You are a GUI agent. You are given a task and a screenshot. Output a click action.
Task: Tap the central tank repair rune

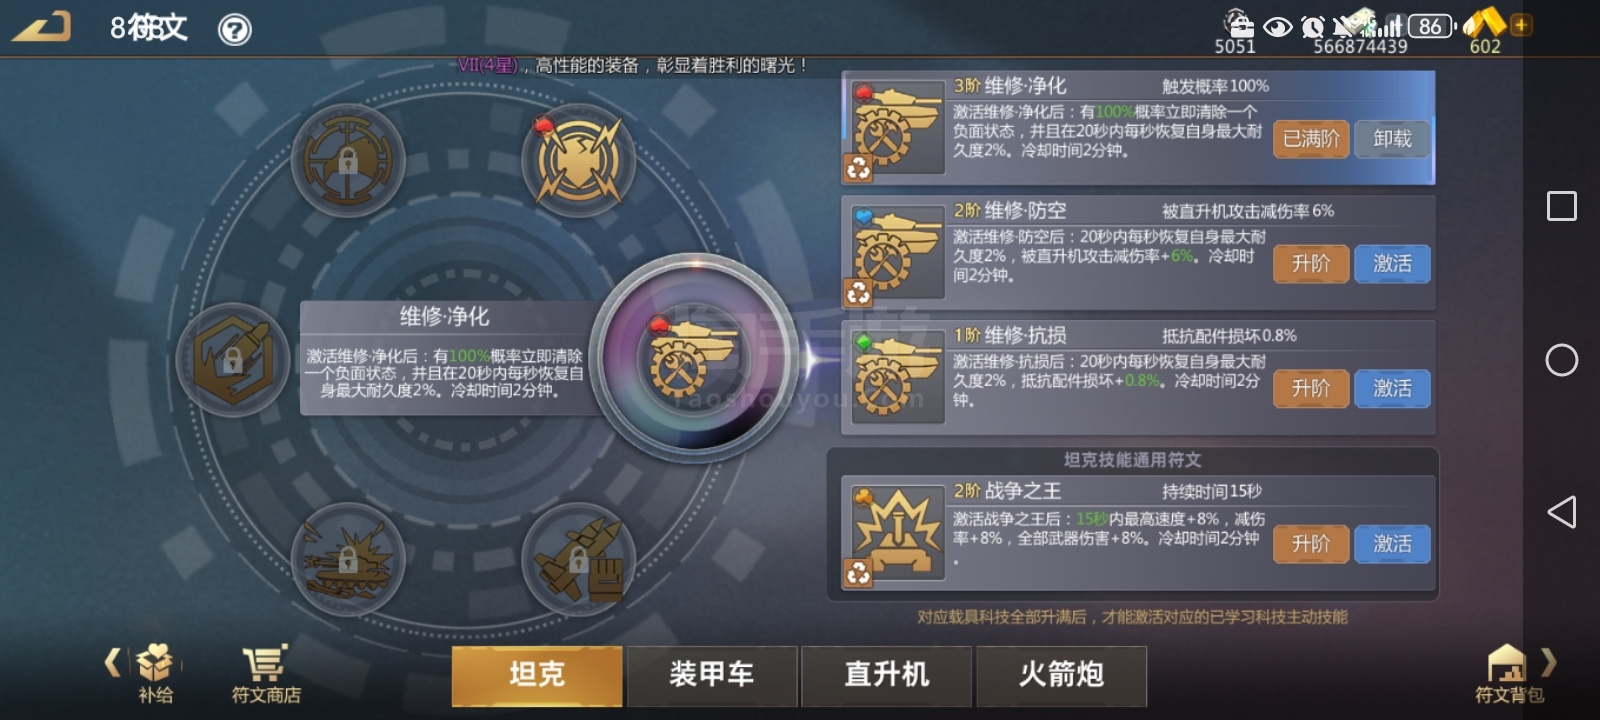coord(695,360)
